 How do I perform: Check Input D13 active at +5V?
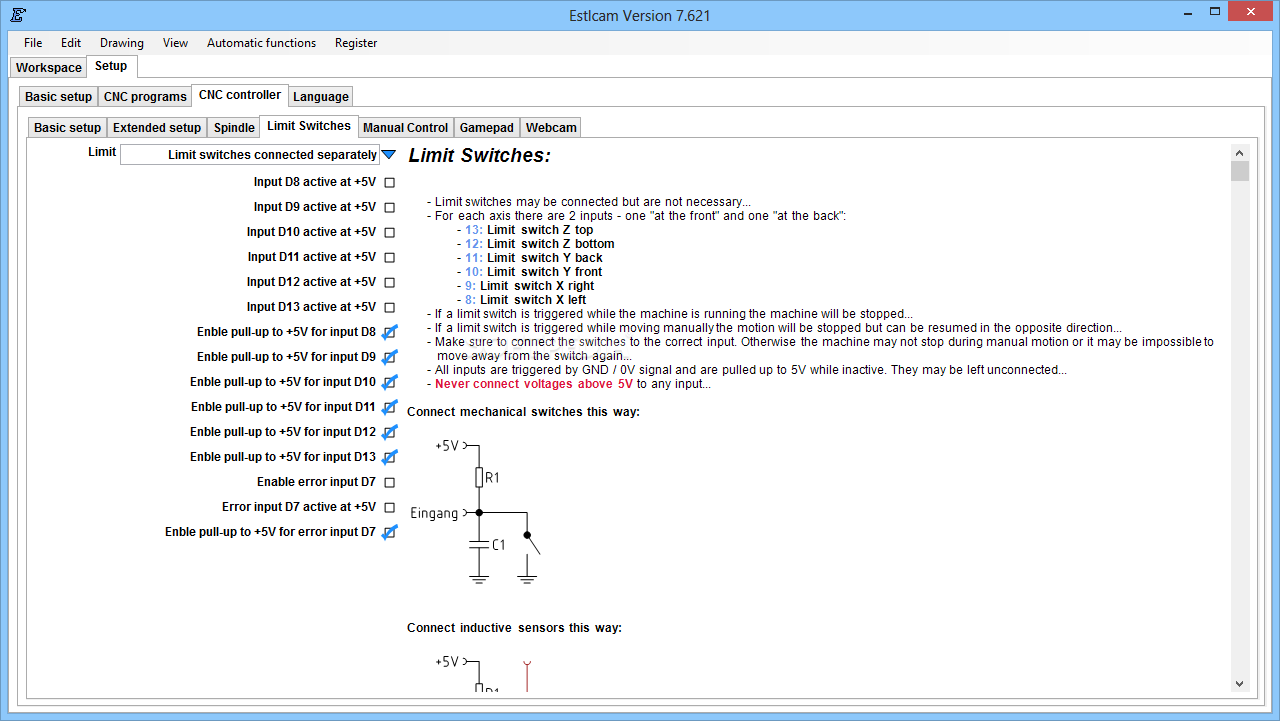390,308
